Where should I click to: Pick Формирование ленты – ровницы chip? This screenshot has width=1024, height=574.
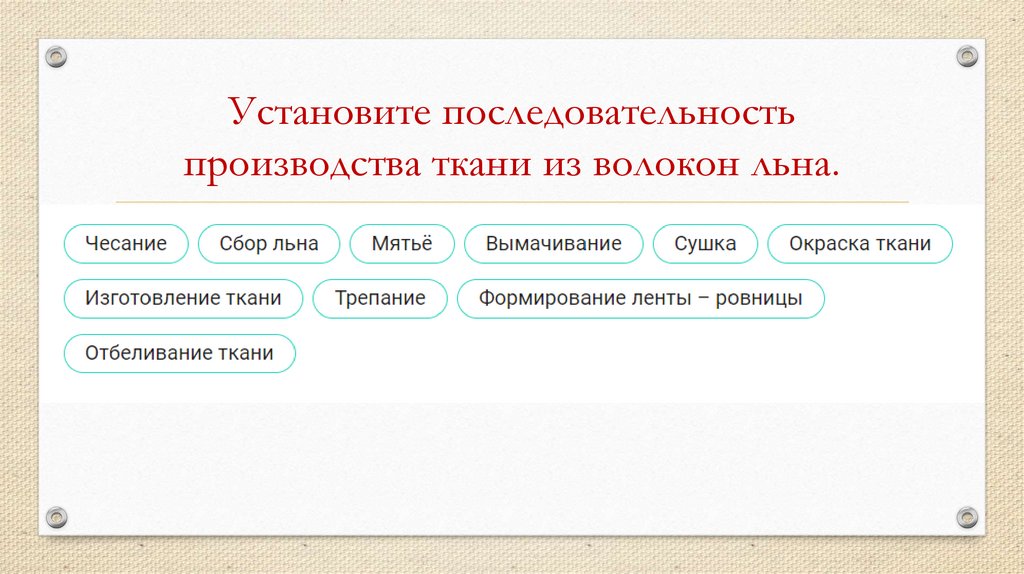(641, 298)
